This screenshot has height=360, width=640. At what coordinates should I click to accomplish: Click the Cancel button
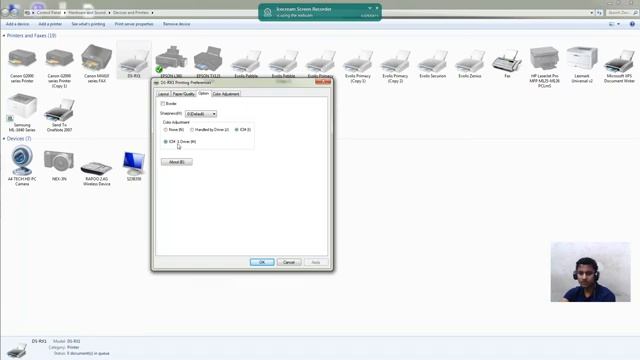click(x=289, y=262)
